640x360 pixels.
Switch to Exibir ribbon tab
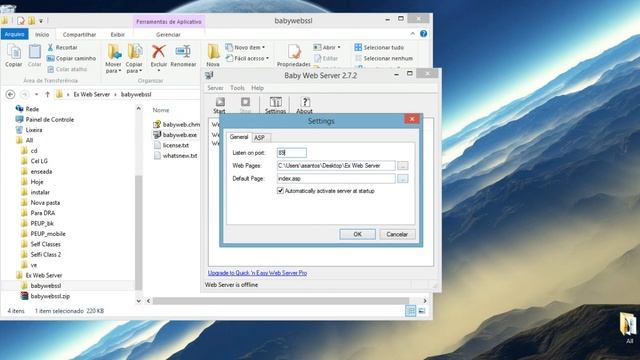tap(118, 35)
